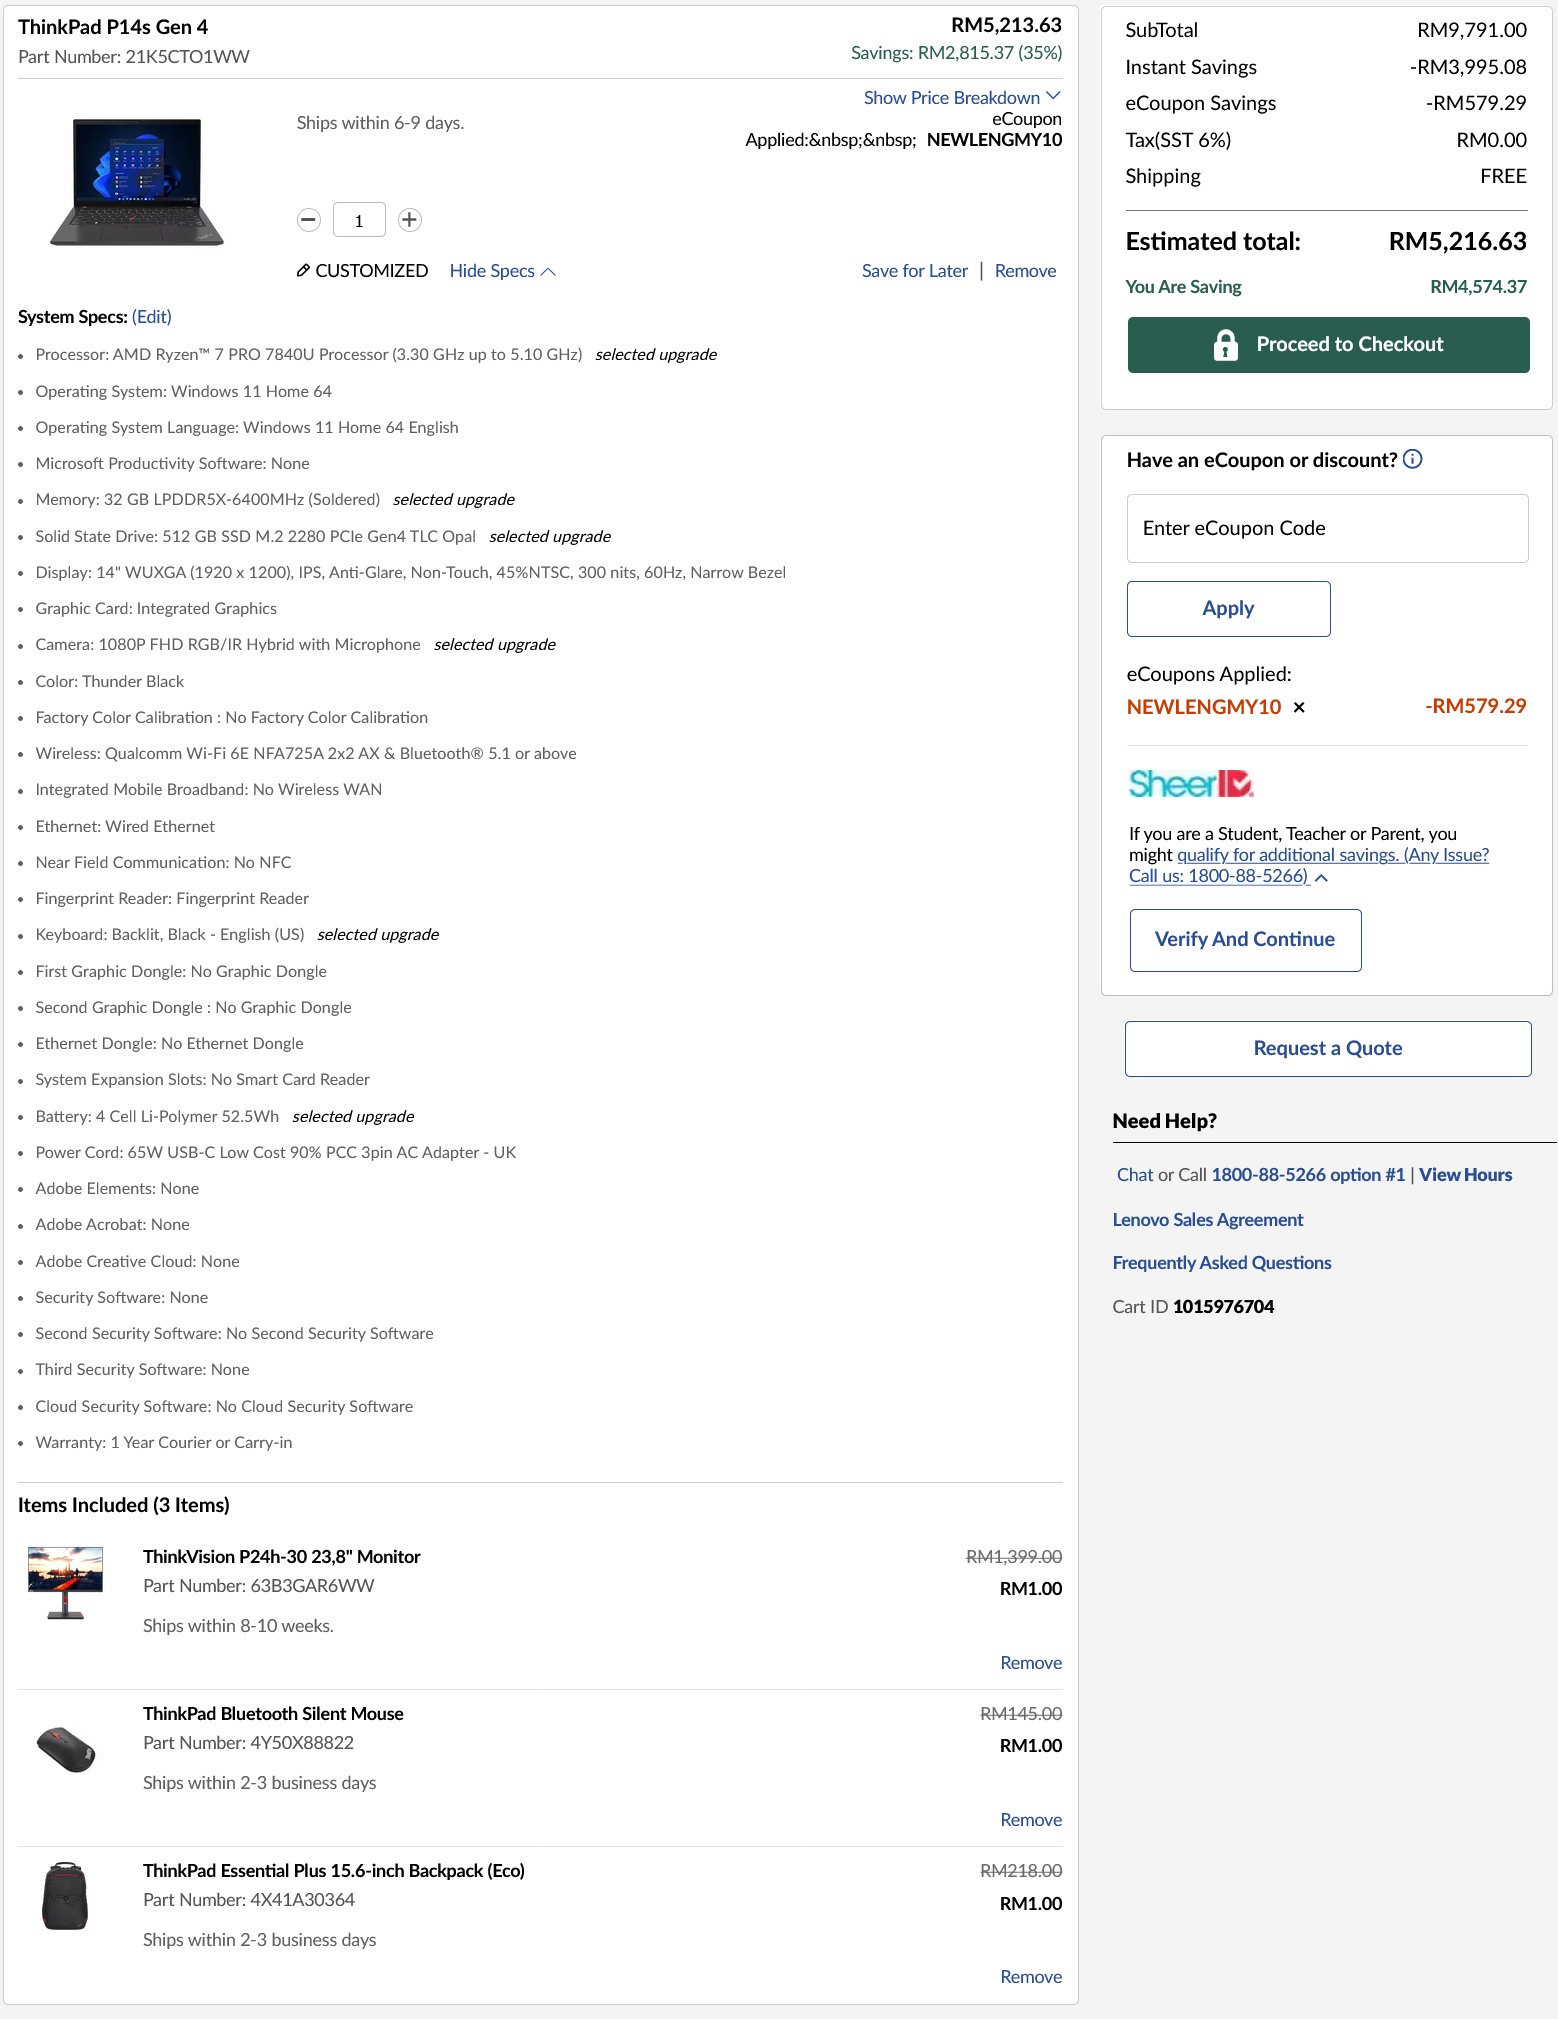Remove the ThinkVision monitor from cart
Viewport: 1558px width, 2019px height.
1031,1663
